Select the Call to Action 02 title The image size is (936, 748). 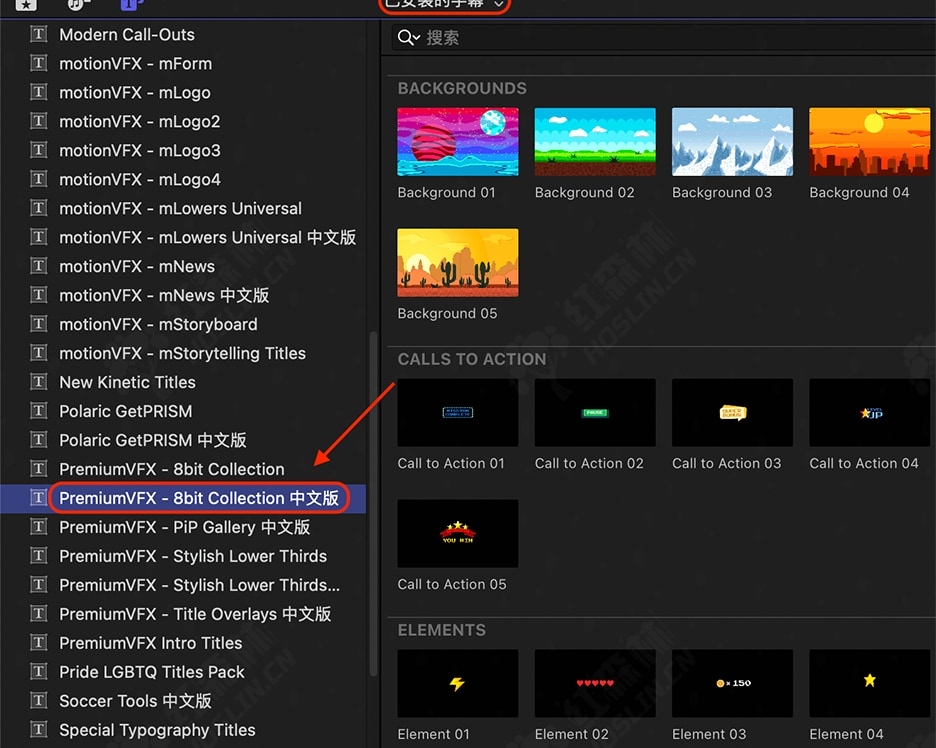pos(595,413)
